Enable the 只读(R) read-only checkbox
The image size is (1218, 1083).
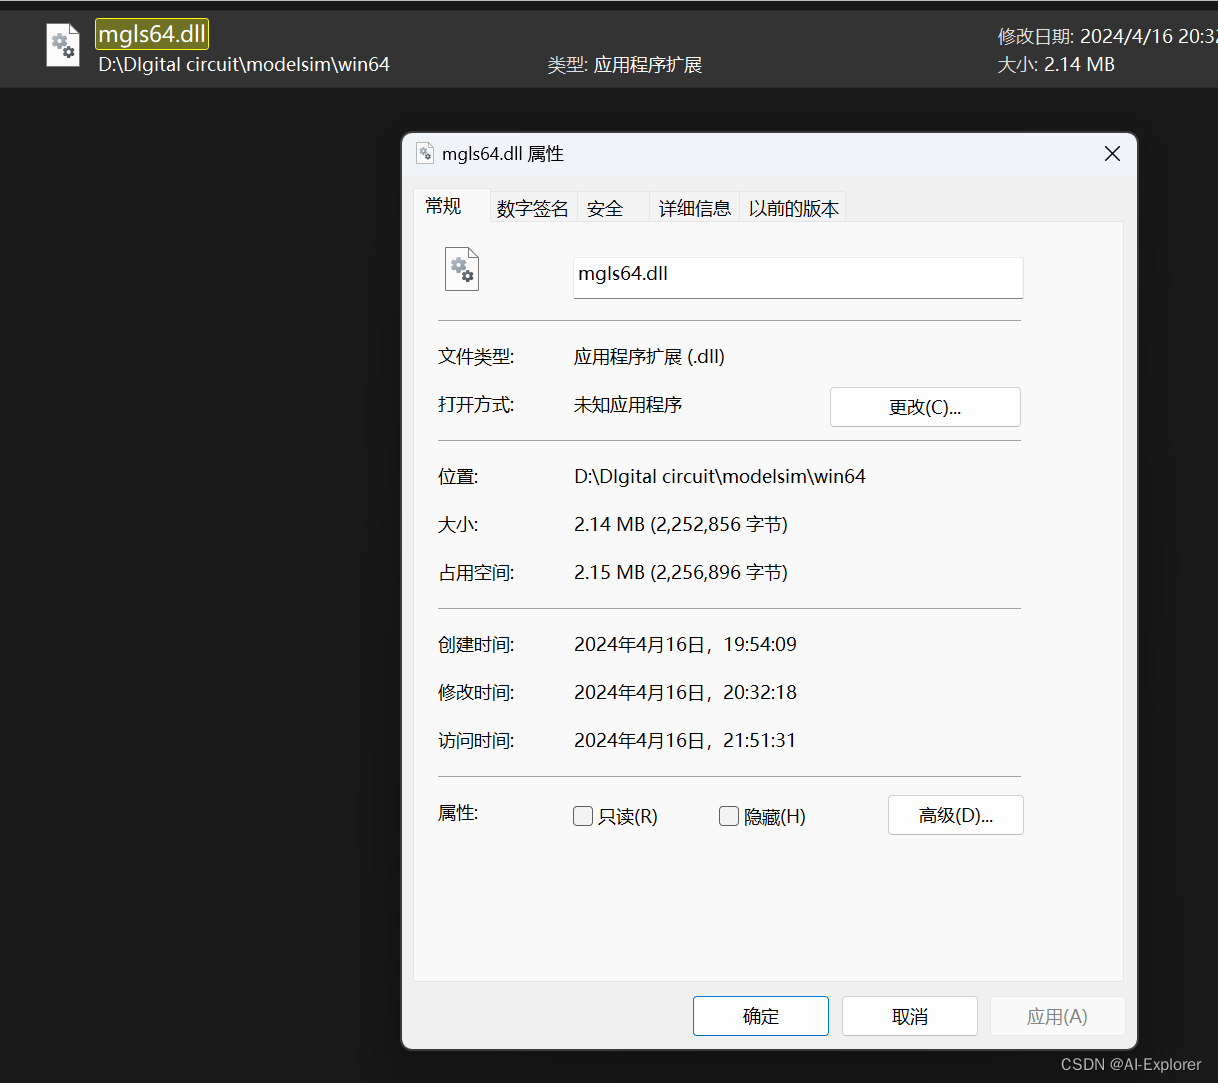pos(583,816)
